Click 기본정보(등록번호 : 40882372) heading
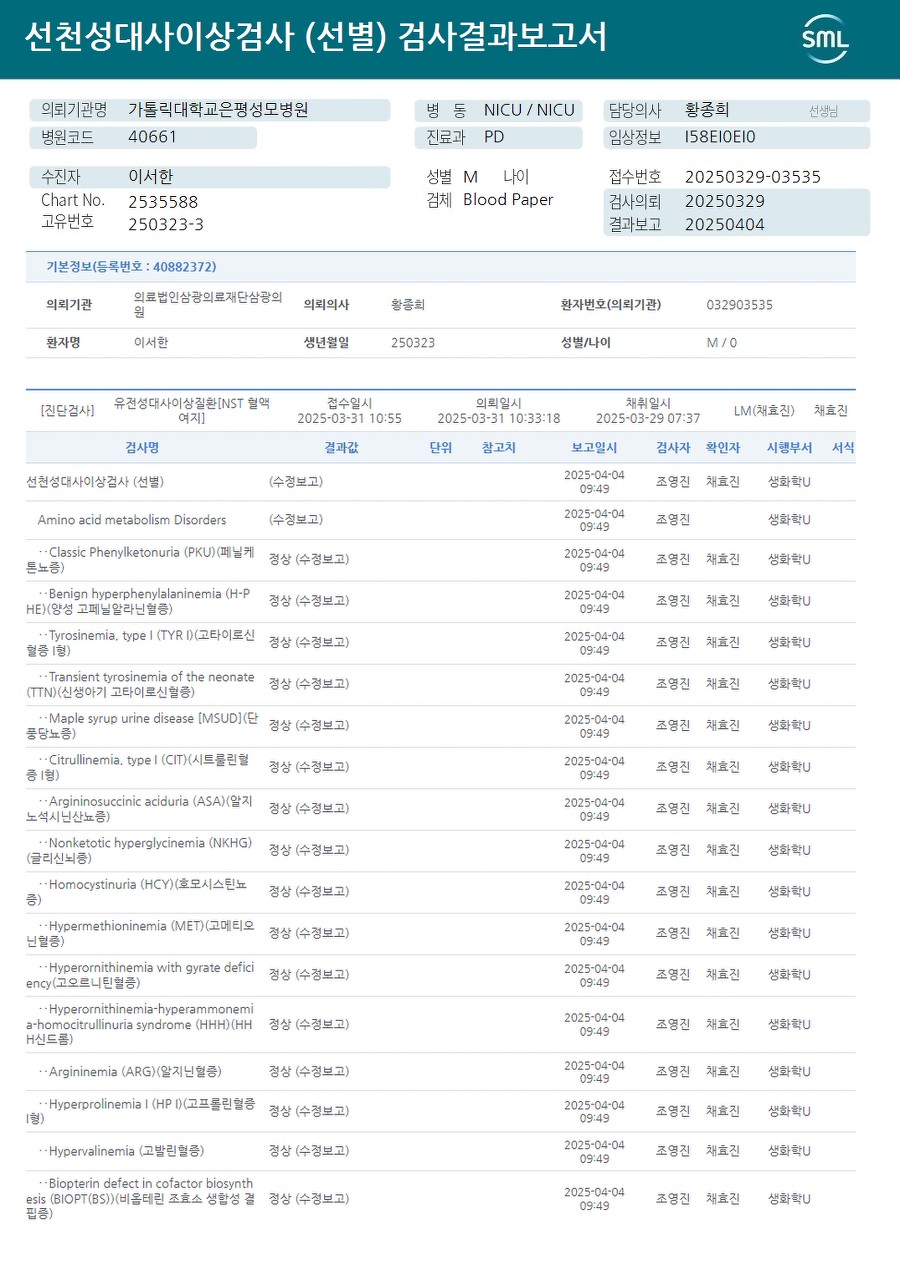Viewport: 900px width, 1271px height. pyautogui.click(x=131, y=267)
